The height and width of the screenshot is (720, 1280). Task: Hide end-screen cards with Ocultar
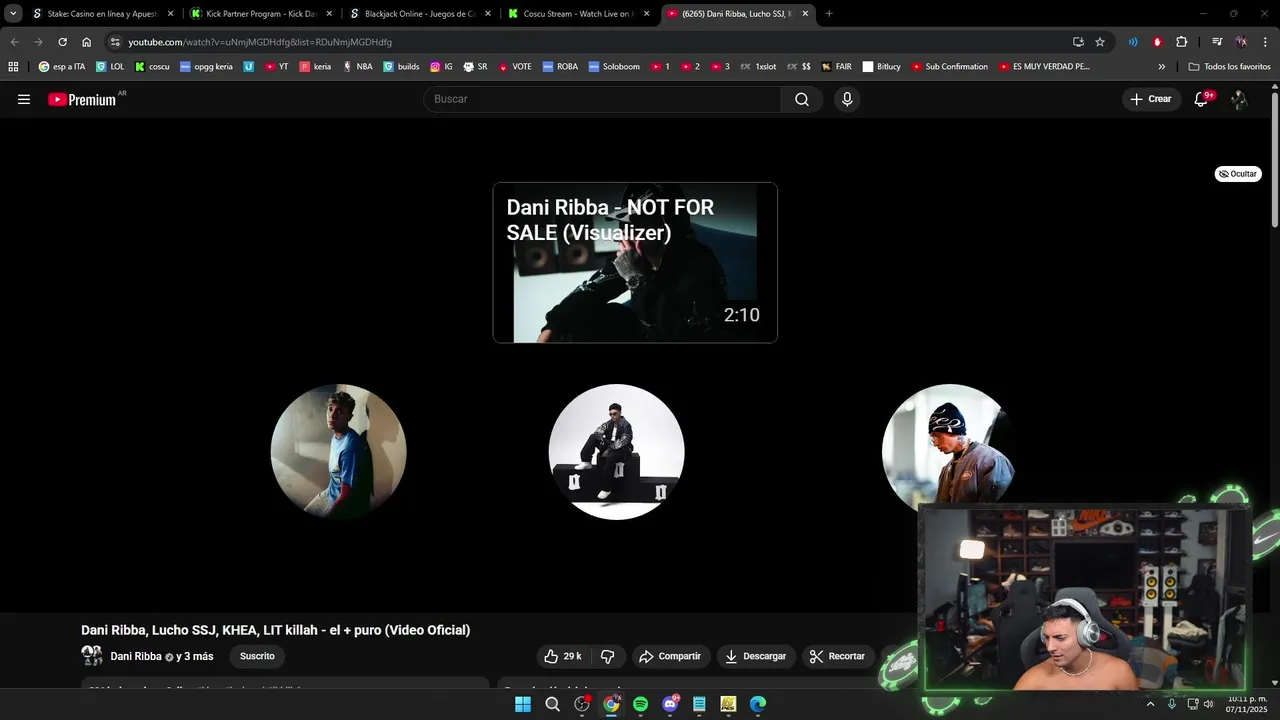pos(1238,174)
